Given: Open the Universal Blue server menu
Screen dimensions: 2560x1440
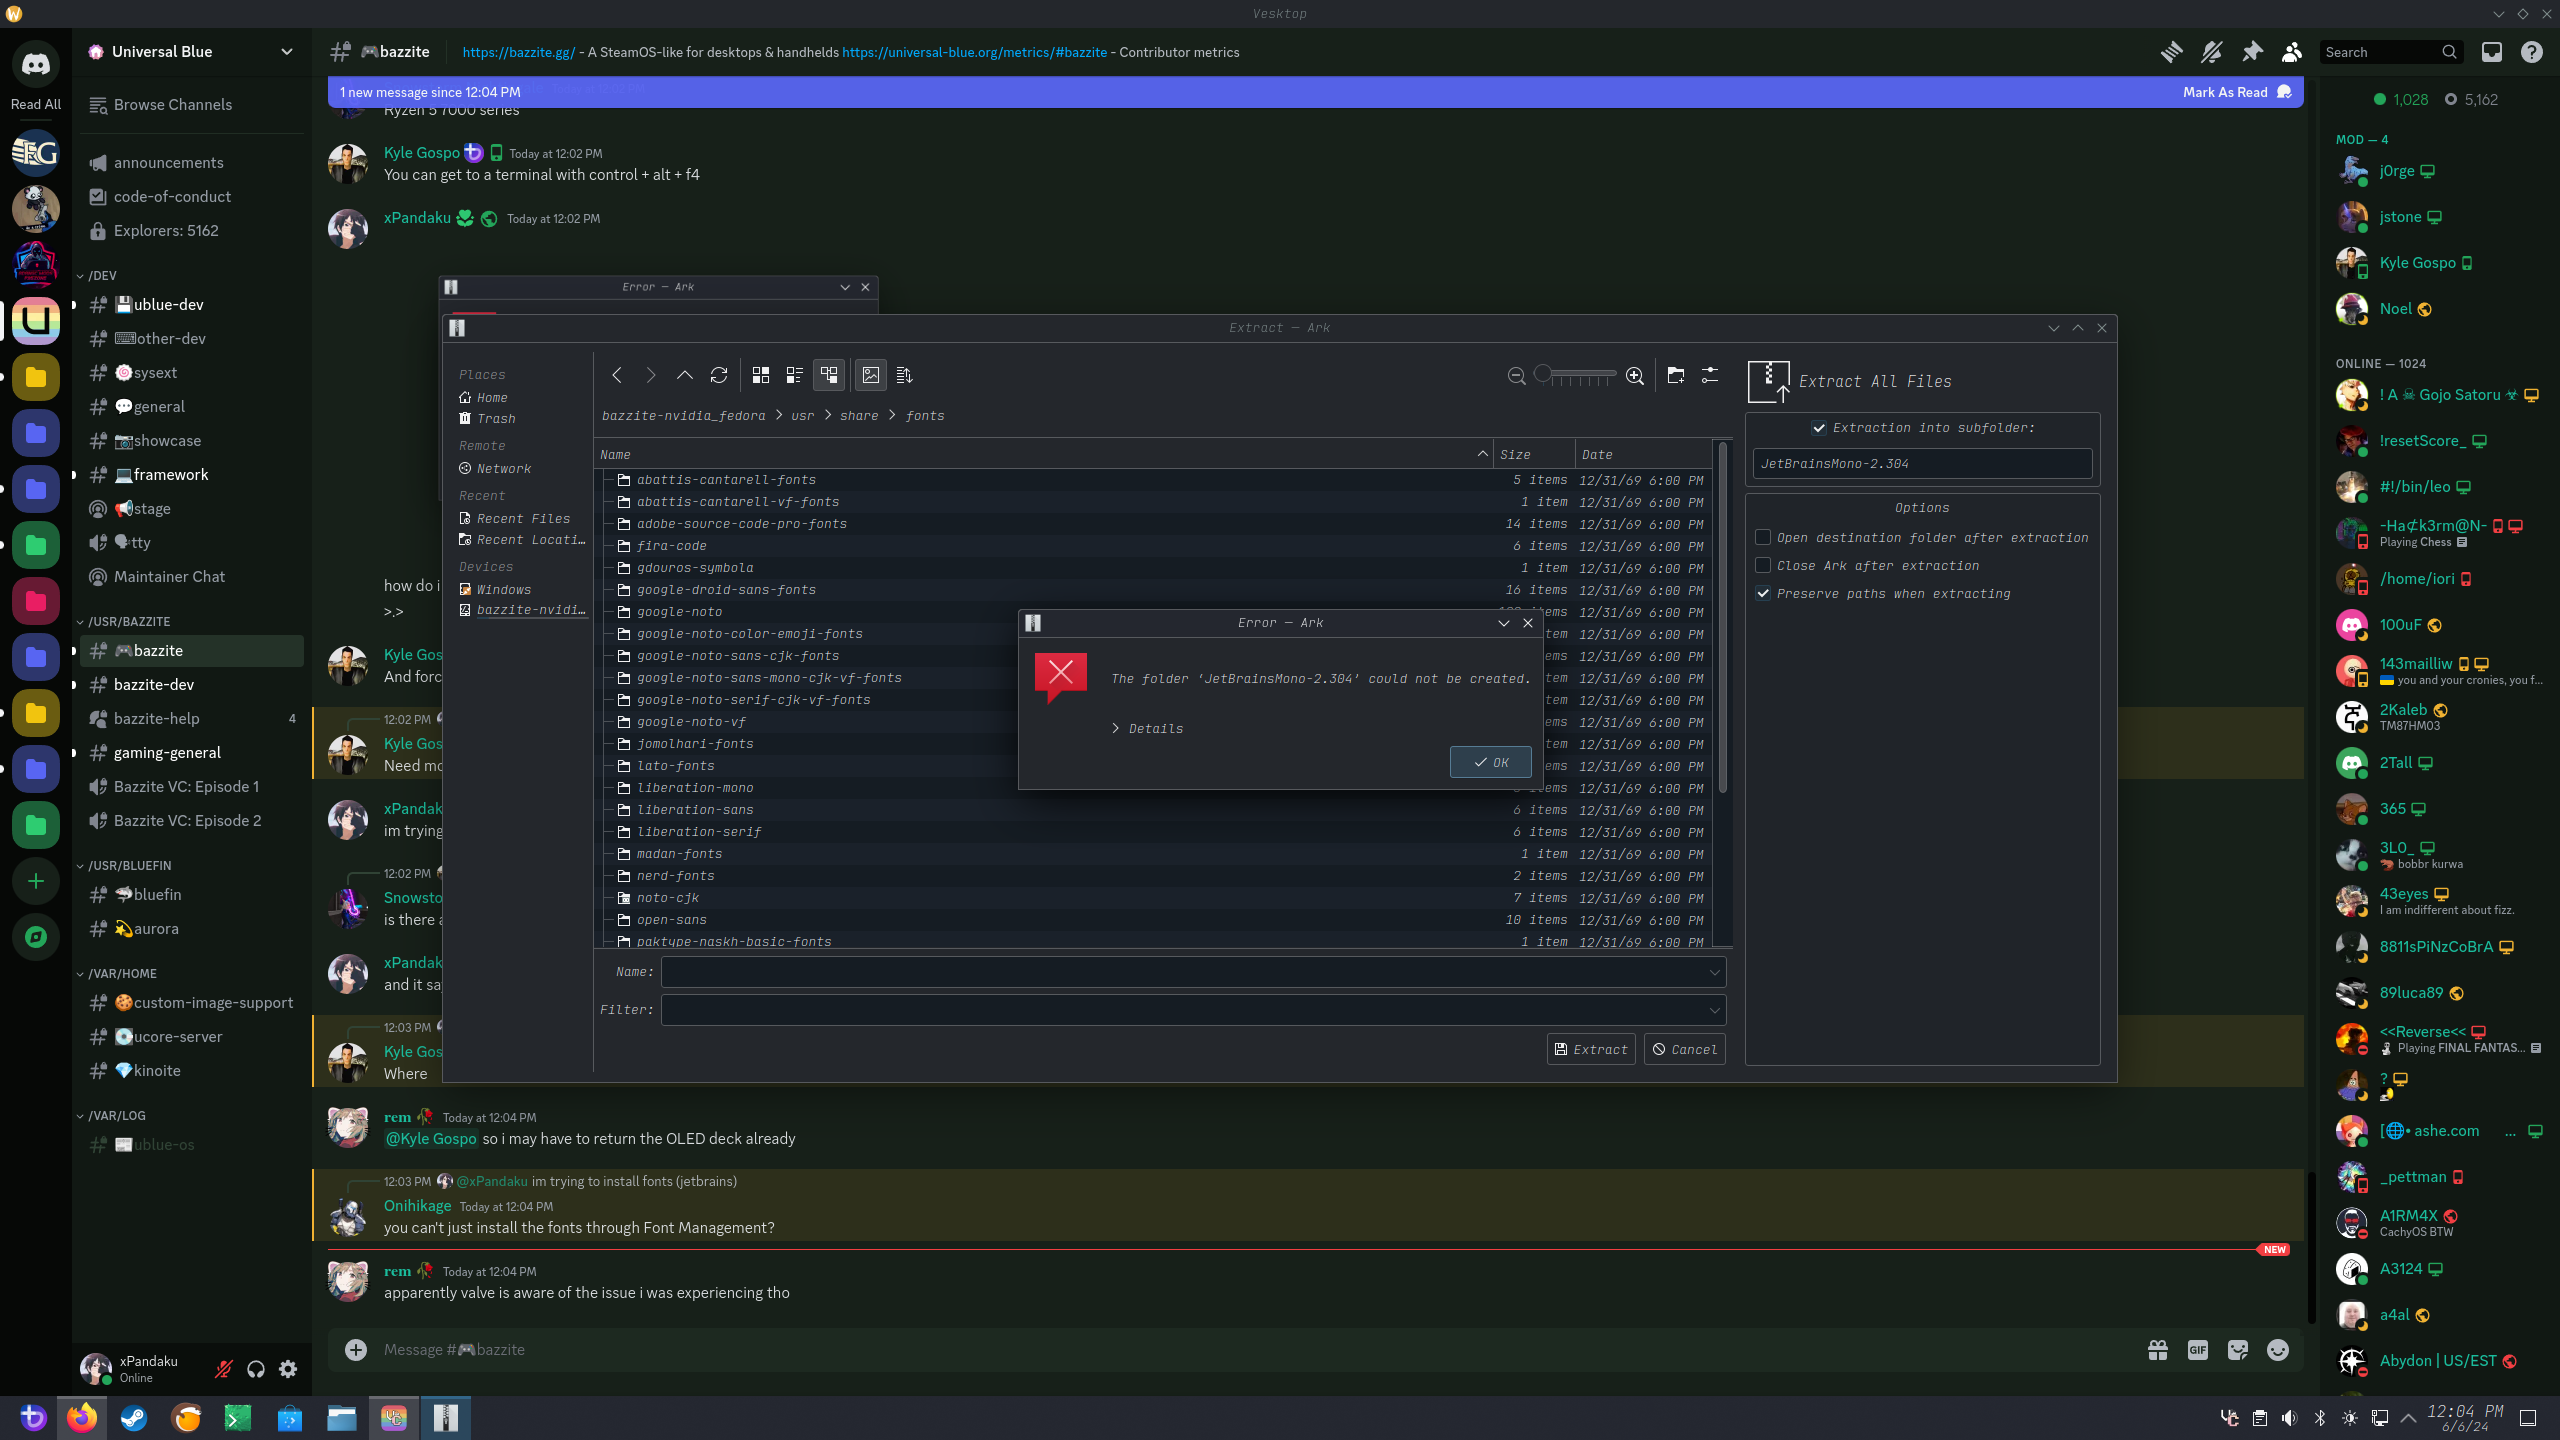Looking at the screenshot, I should pyautogui.click(x=190, y=51).
